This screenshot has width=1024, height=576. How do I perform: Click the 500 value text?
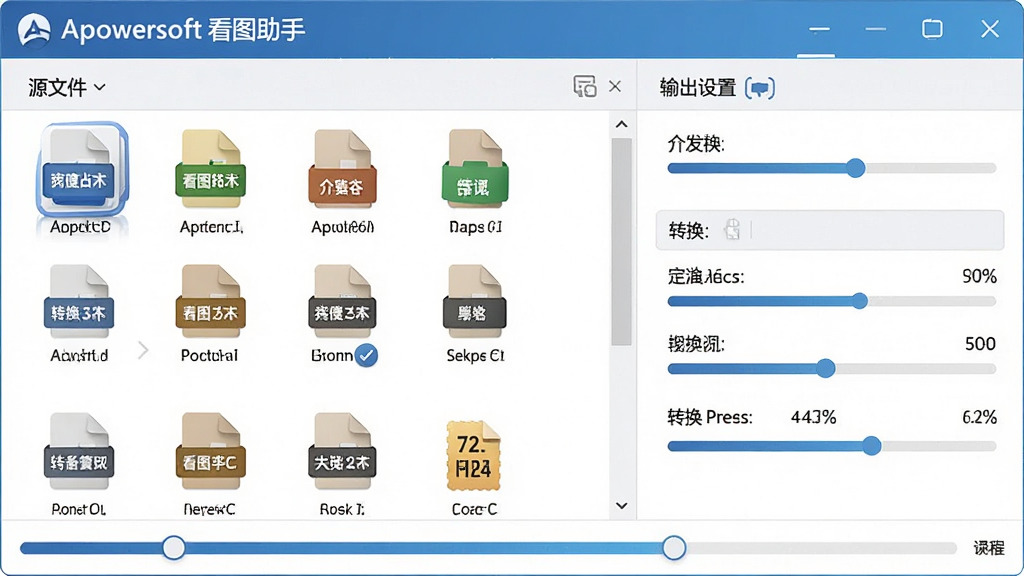[980, 344]
